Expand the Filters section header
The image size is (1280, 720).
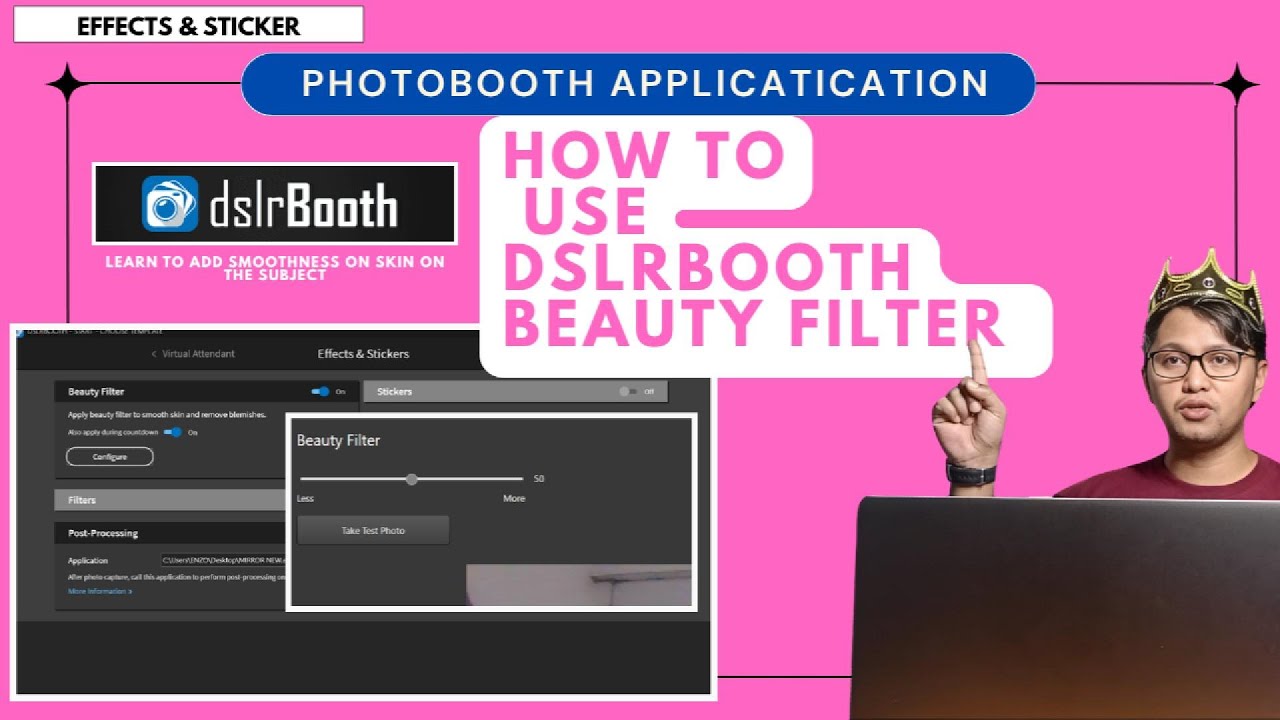[x=171, y=500]
